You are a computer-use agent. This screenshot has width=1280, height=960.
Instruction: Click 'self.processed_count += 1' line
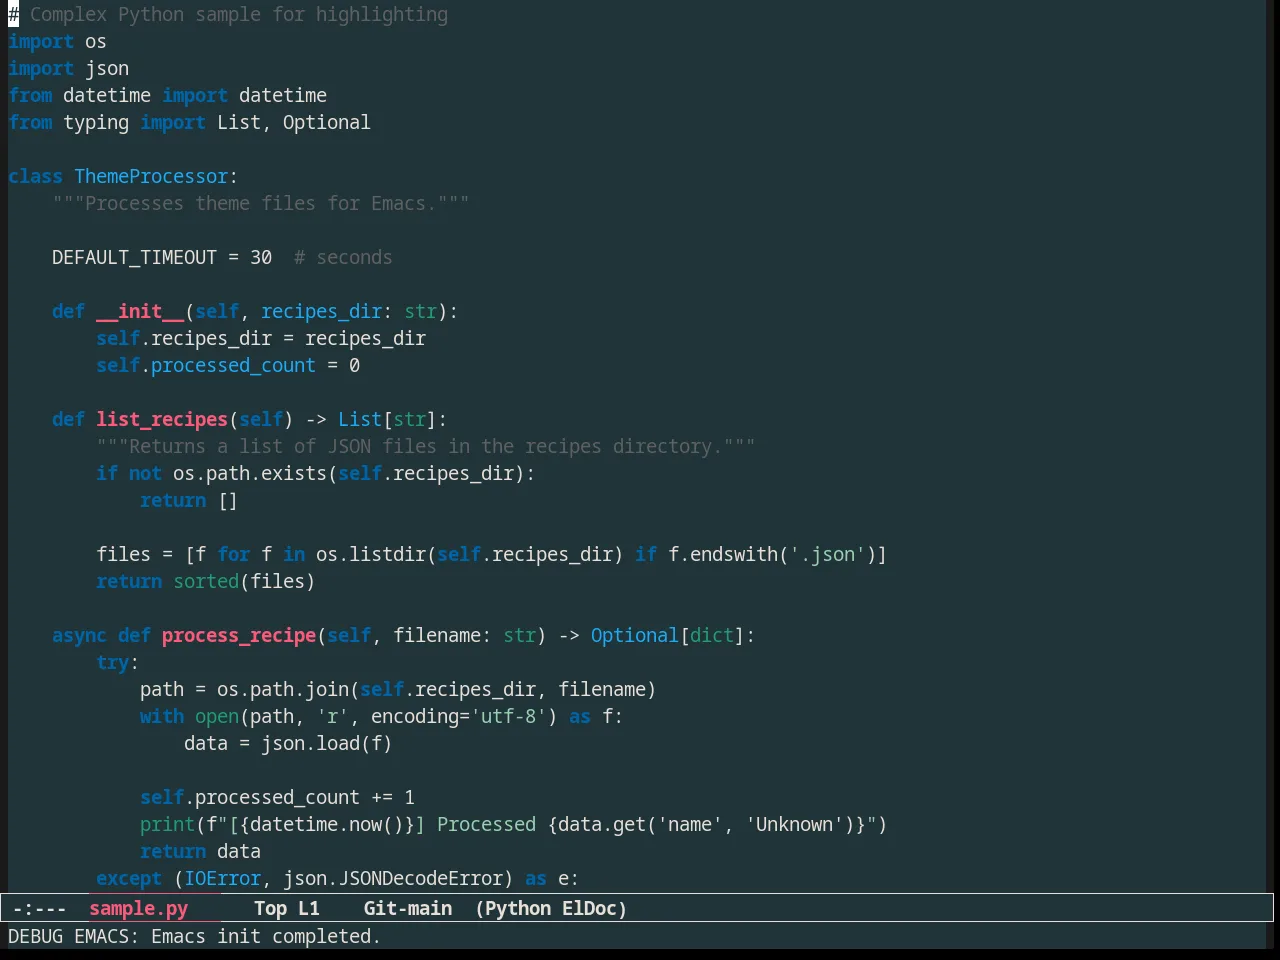pyautogui.click(x=277, y=797)
